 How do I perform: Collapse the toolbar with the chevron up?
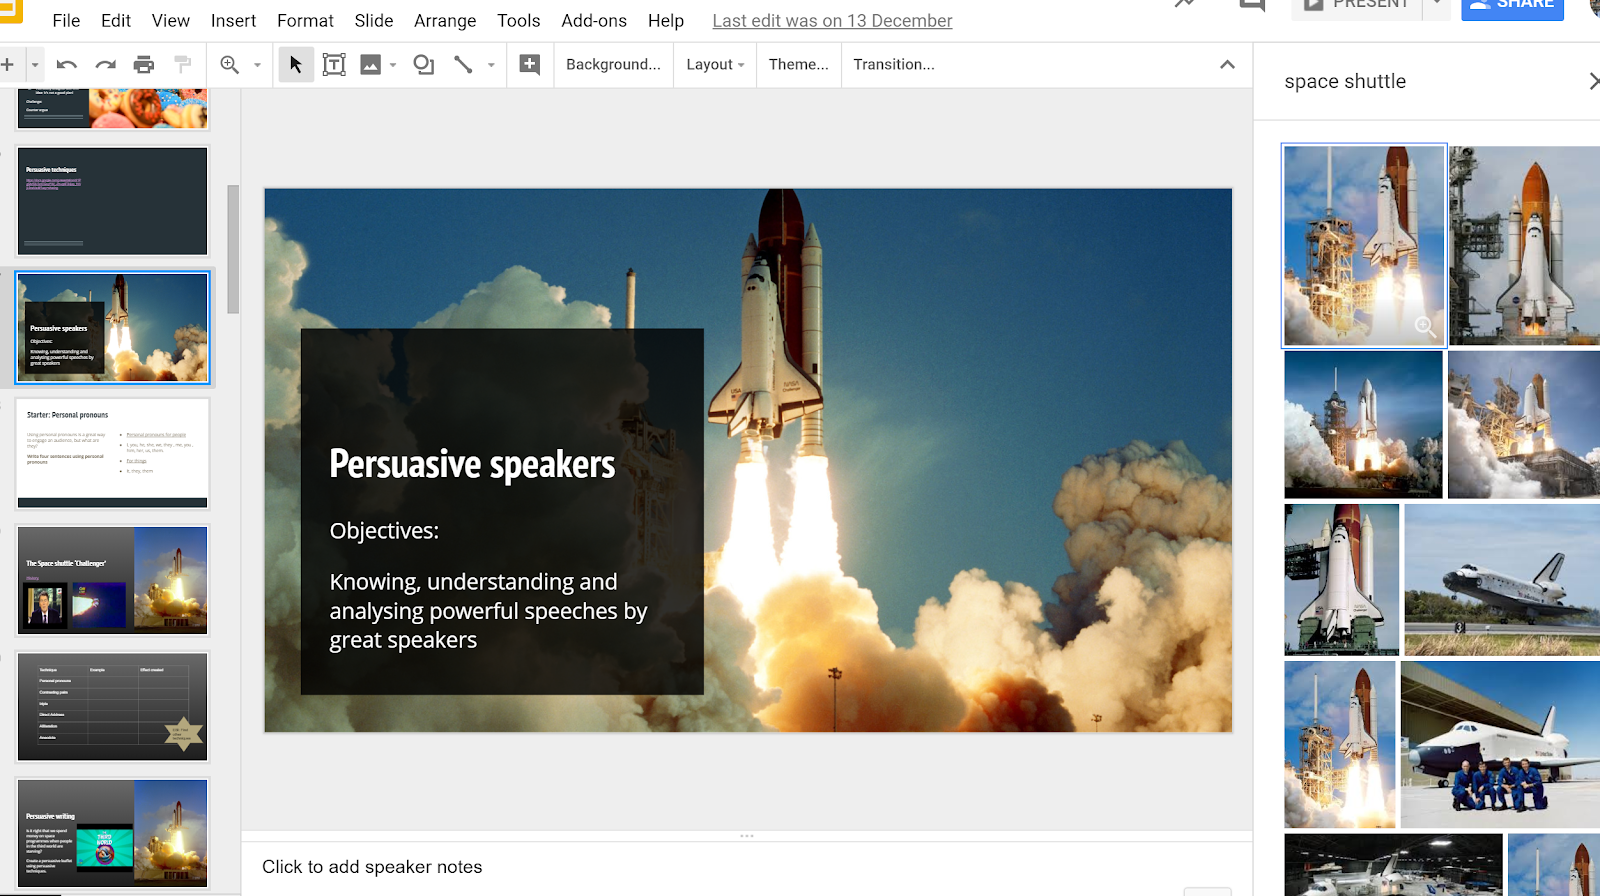pos(1227,65)
